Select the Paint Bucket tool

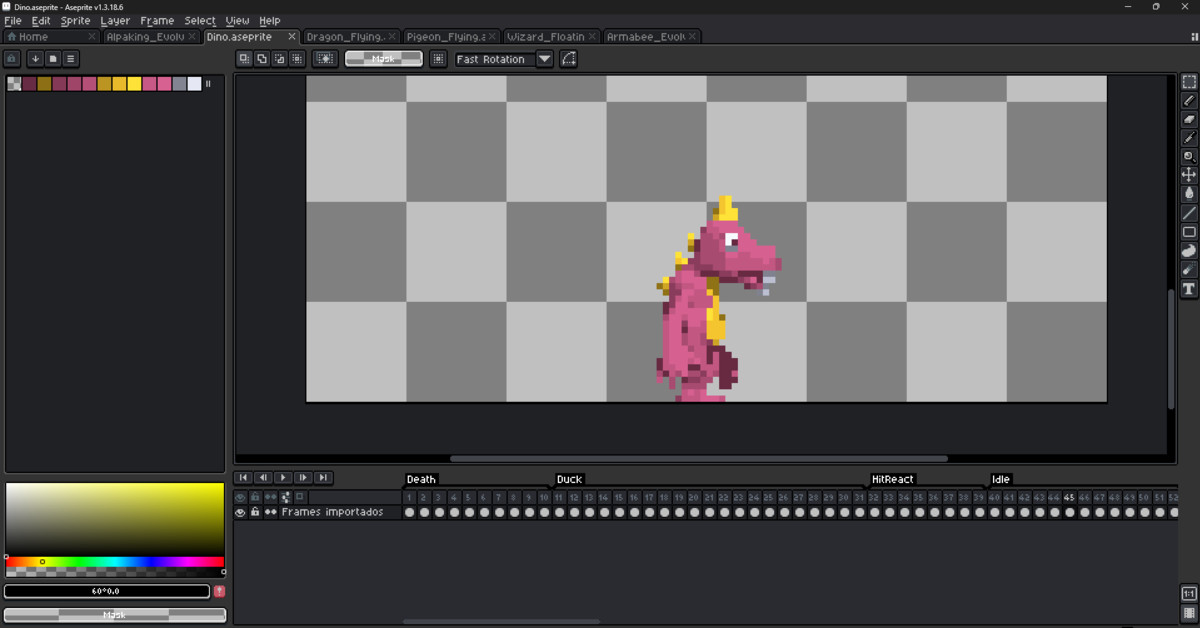[1189, 194]
